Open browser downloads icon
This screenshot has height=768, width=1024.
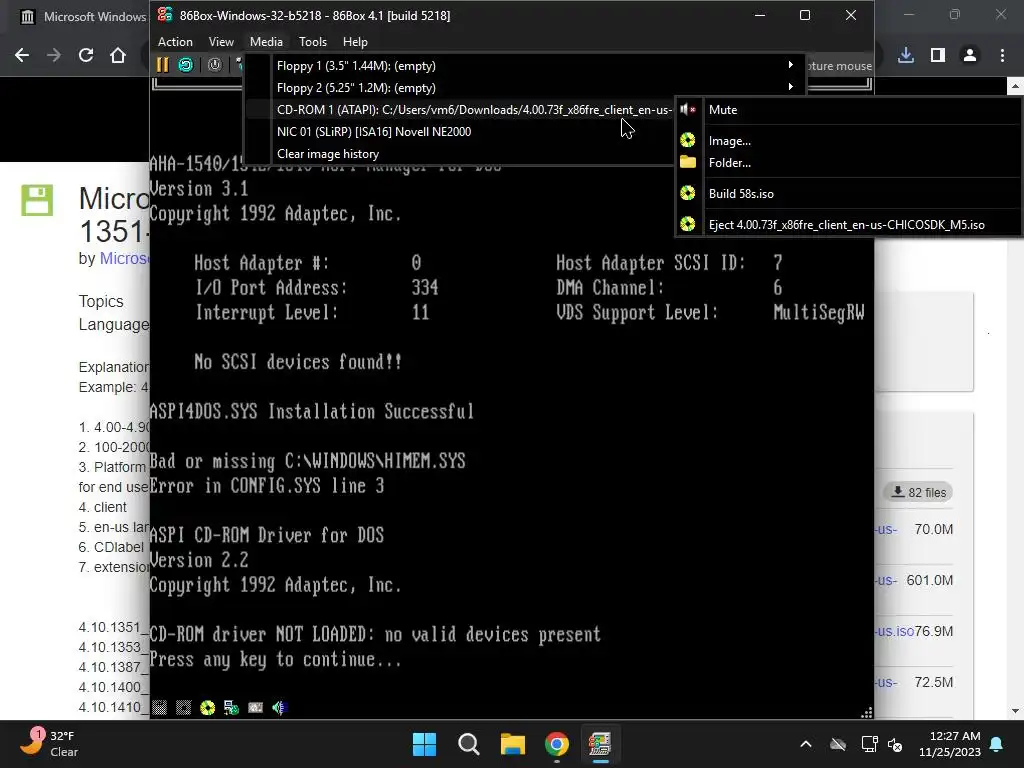coord(906,56)
